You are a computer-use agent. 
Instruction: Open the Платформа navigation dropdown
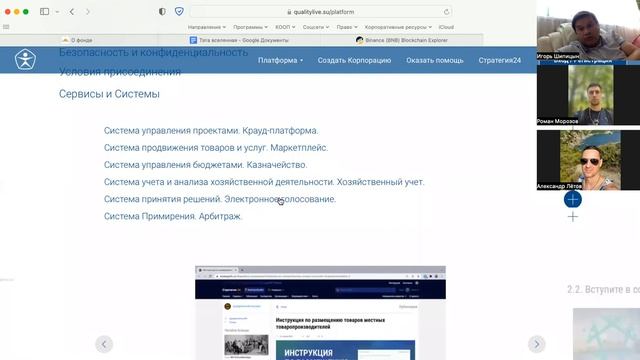[x=280, y=60]
